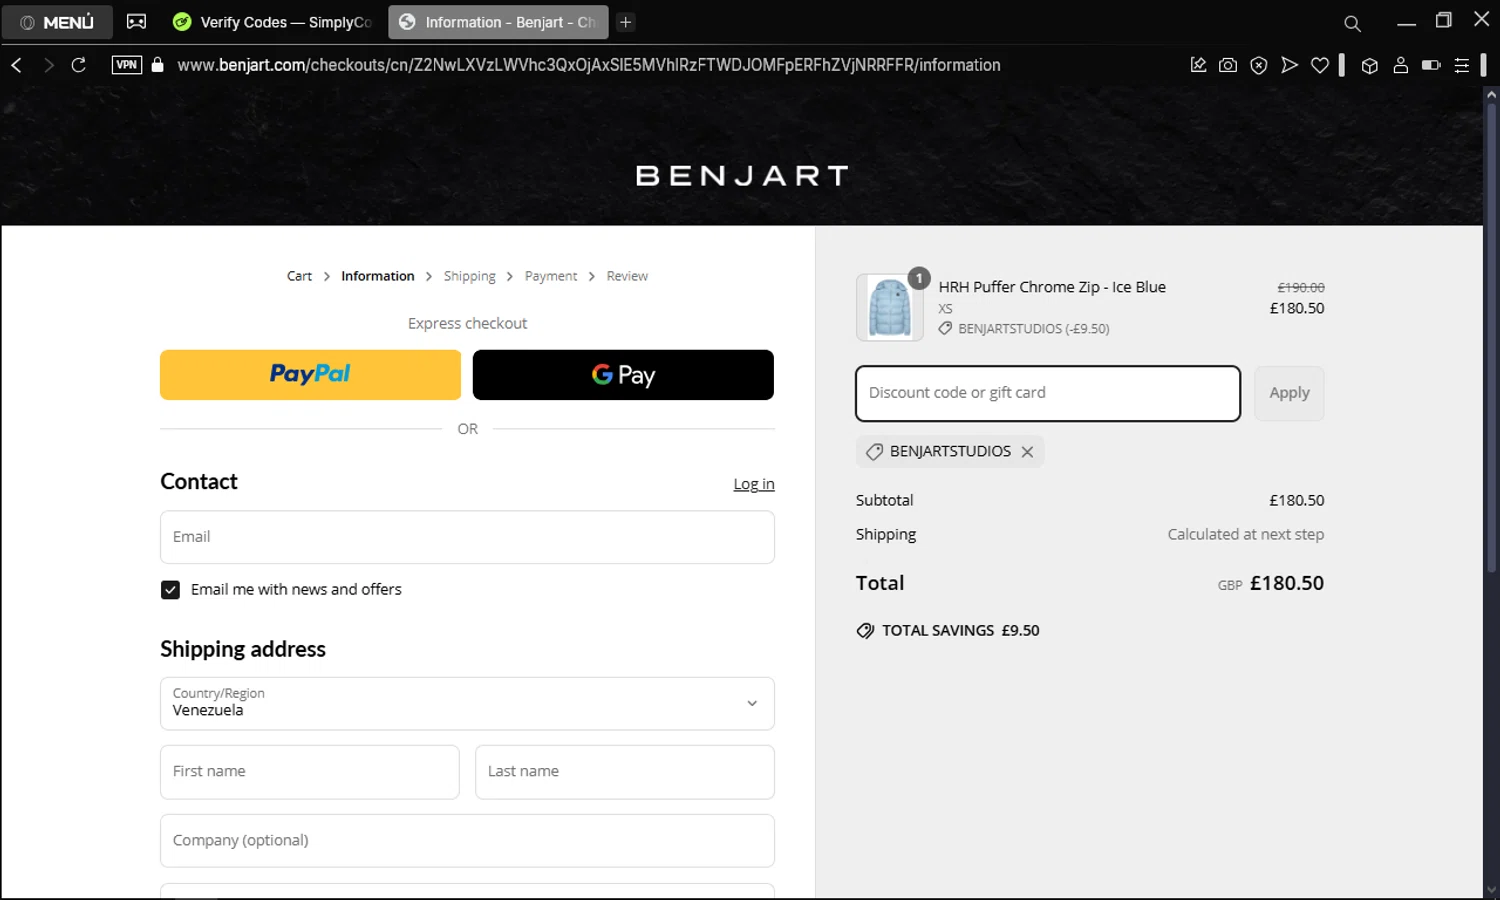Open the battery saver icon
Viewport: 1500px width, 900px height.
[x=1431, y=65]
